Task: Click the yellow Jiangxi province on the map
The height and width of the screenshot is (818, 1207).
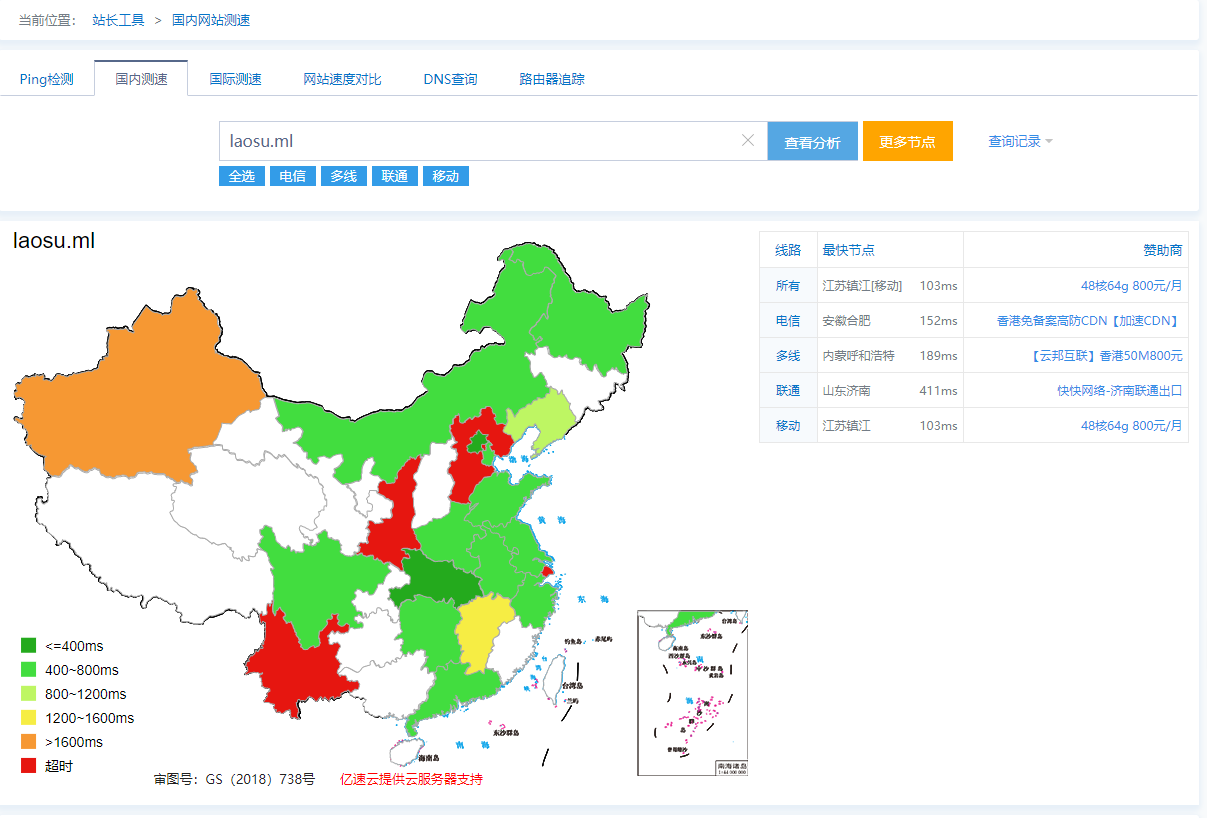Action: click(x=482, y=632)
